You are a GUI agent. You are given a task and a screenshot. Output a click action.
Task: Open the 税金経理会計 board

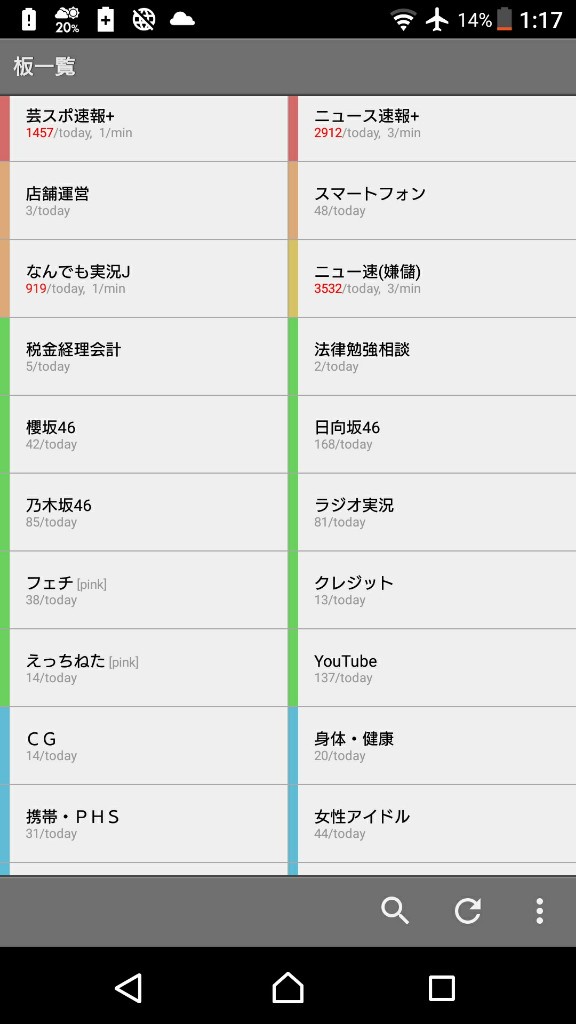[149, 357]
